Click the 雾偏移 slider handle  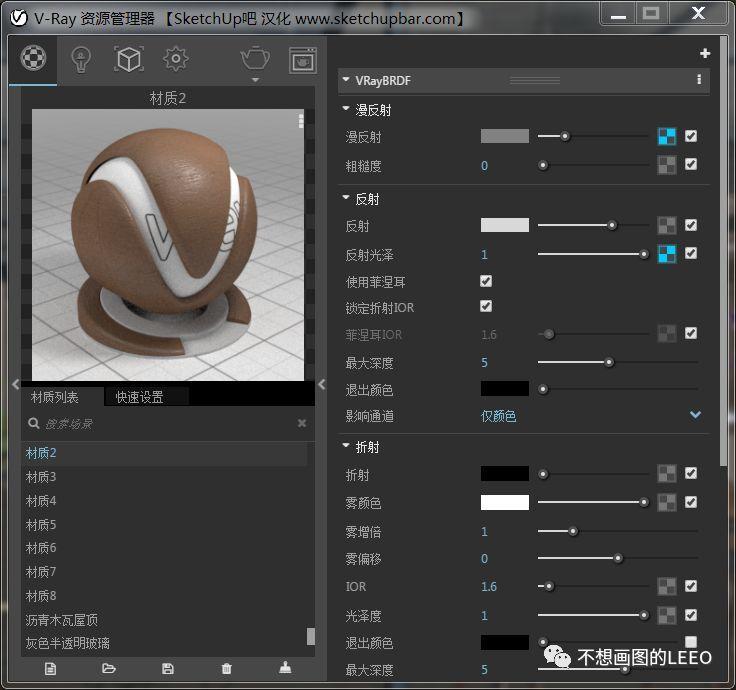[618, 559]
